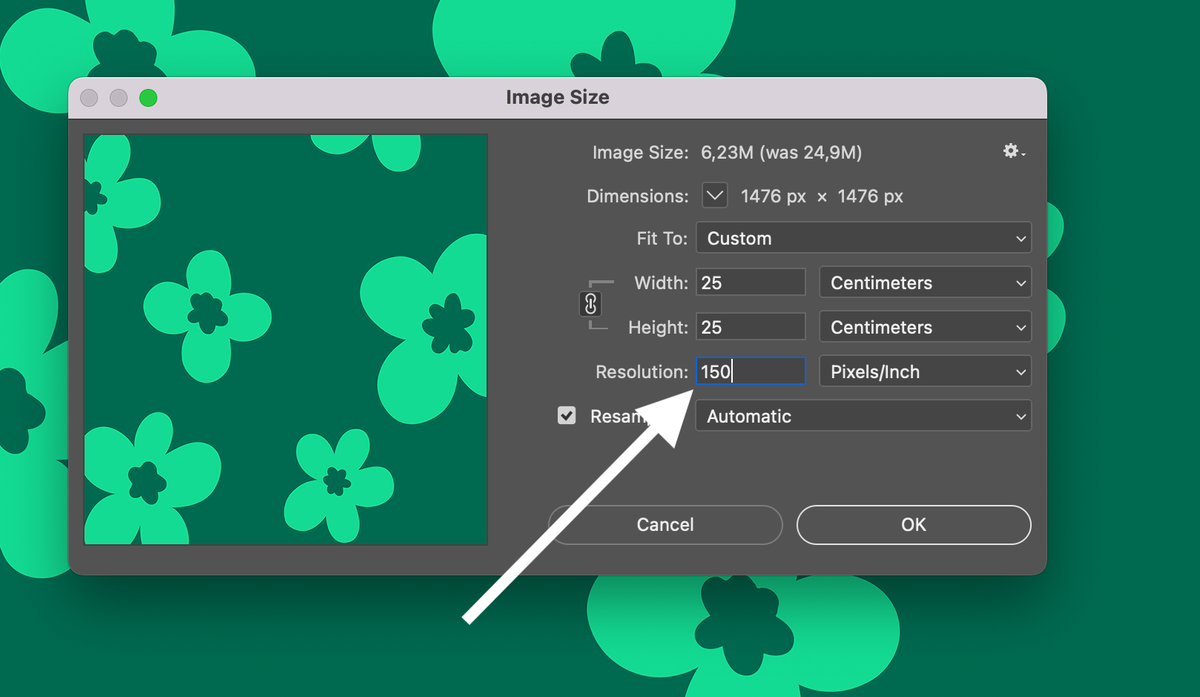This screenshot has width=1200, height=697.
Task: Open the Resample method Automatic dropdown
Action: (x=863, y=416)
